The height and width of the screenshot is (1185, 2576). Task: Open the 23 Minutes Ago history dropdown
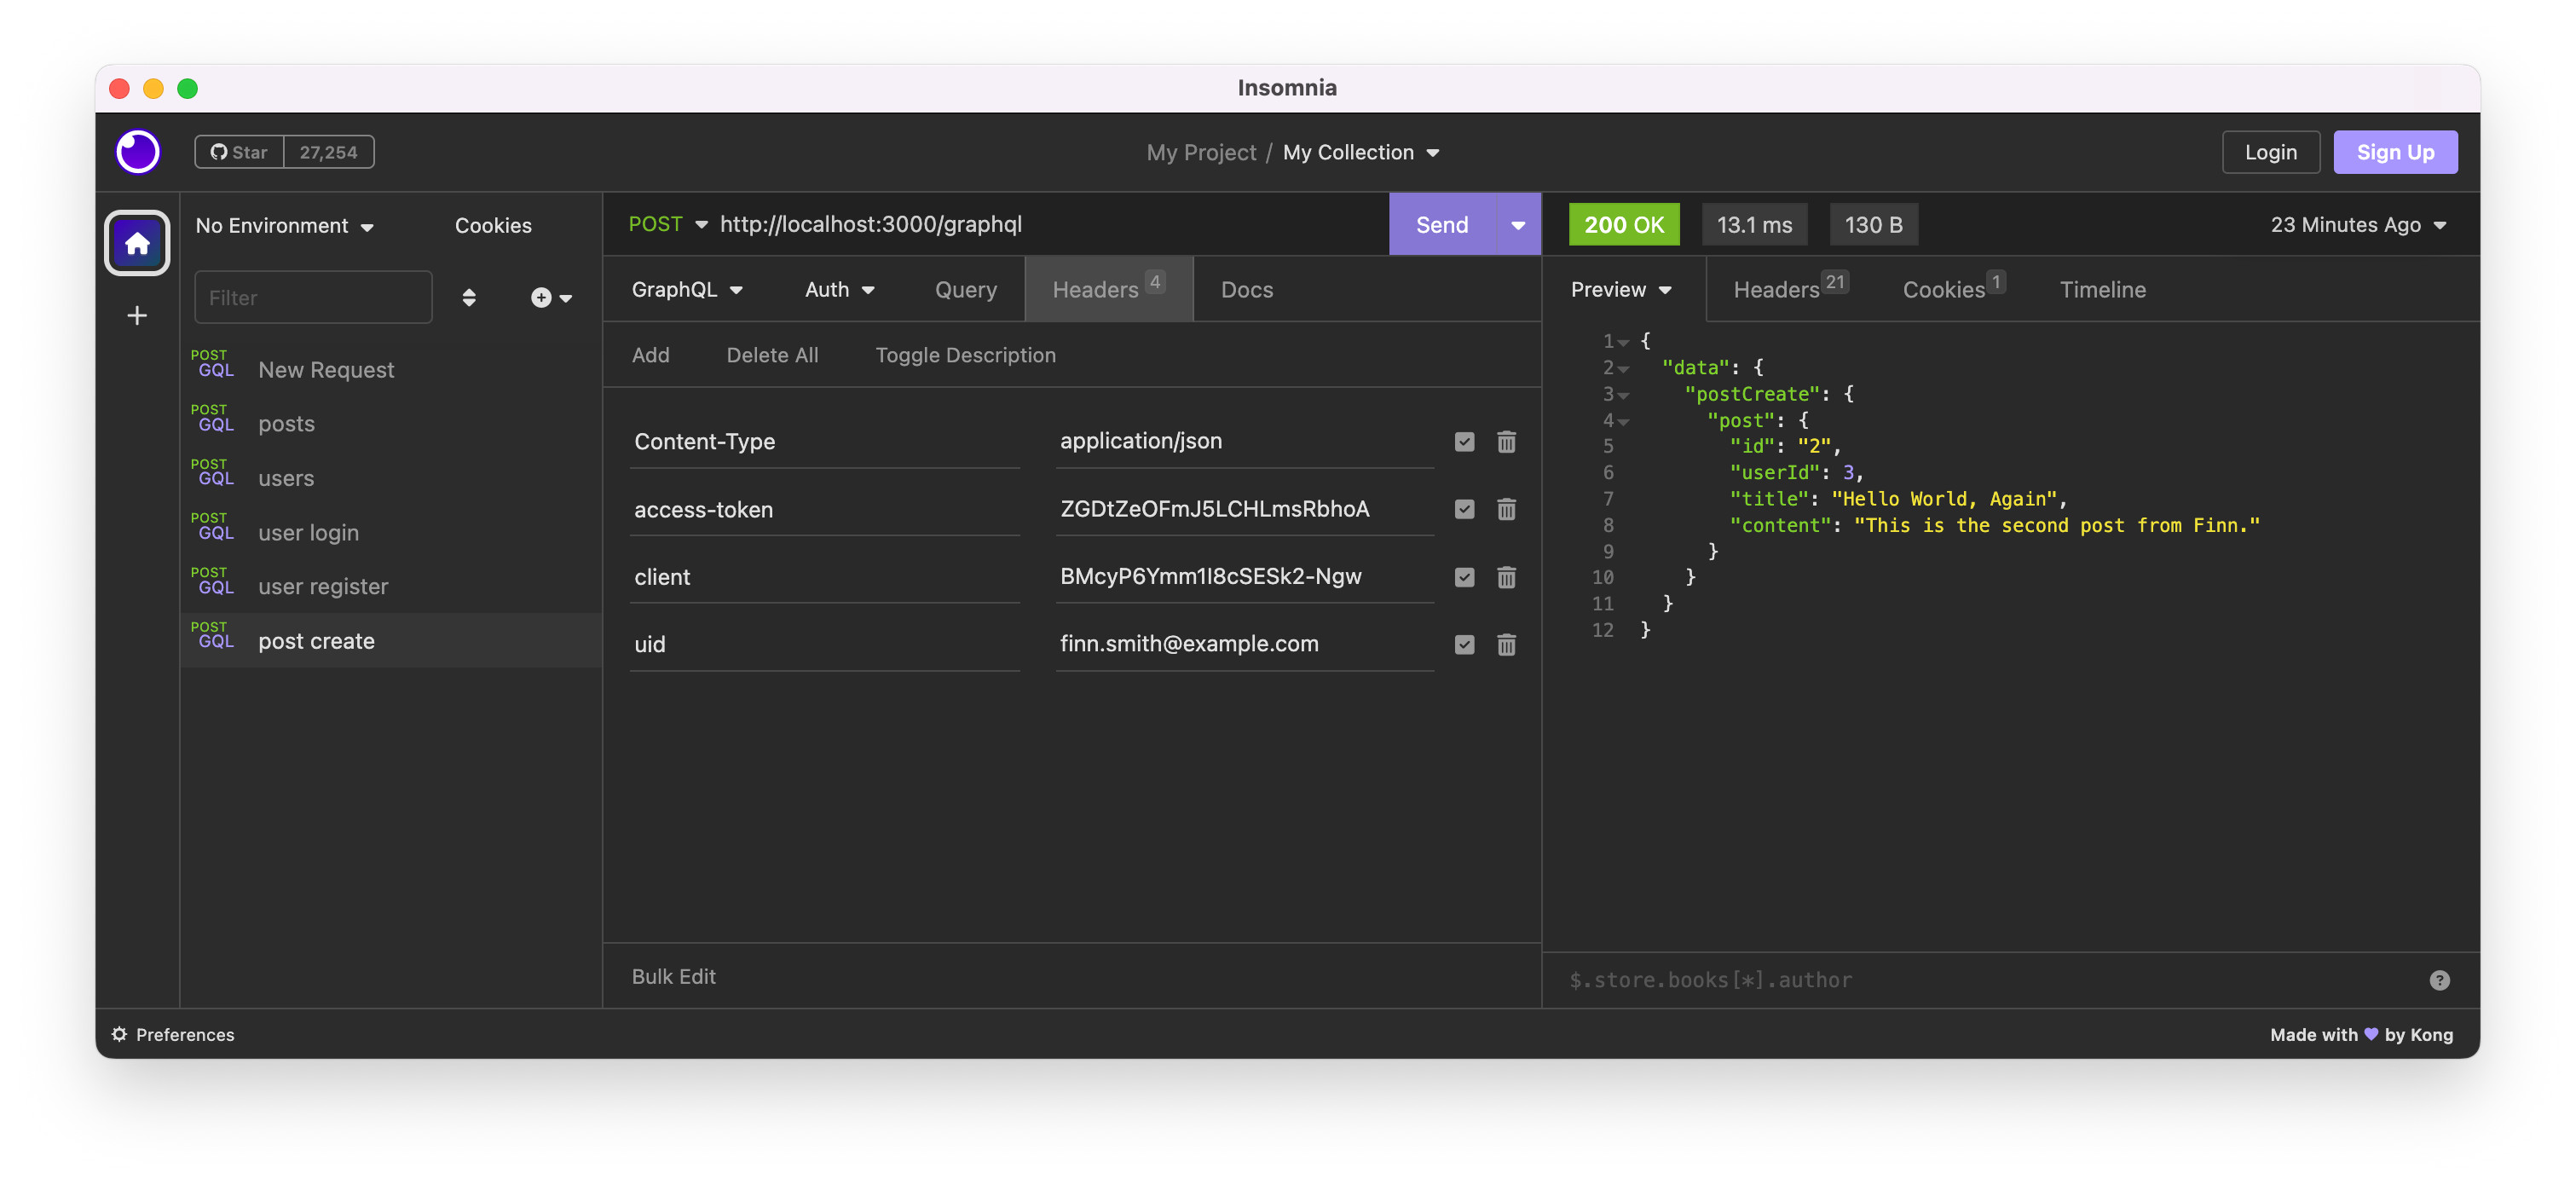pos(2357,225)
